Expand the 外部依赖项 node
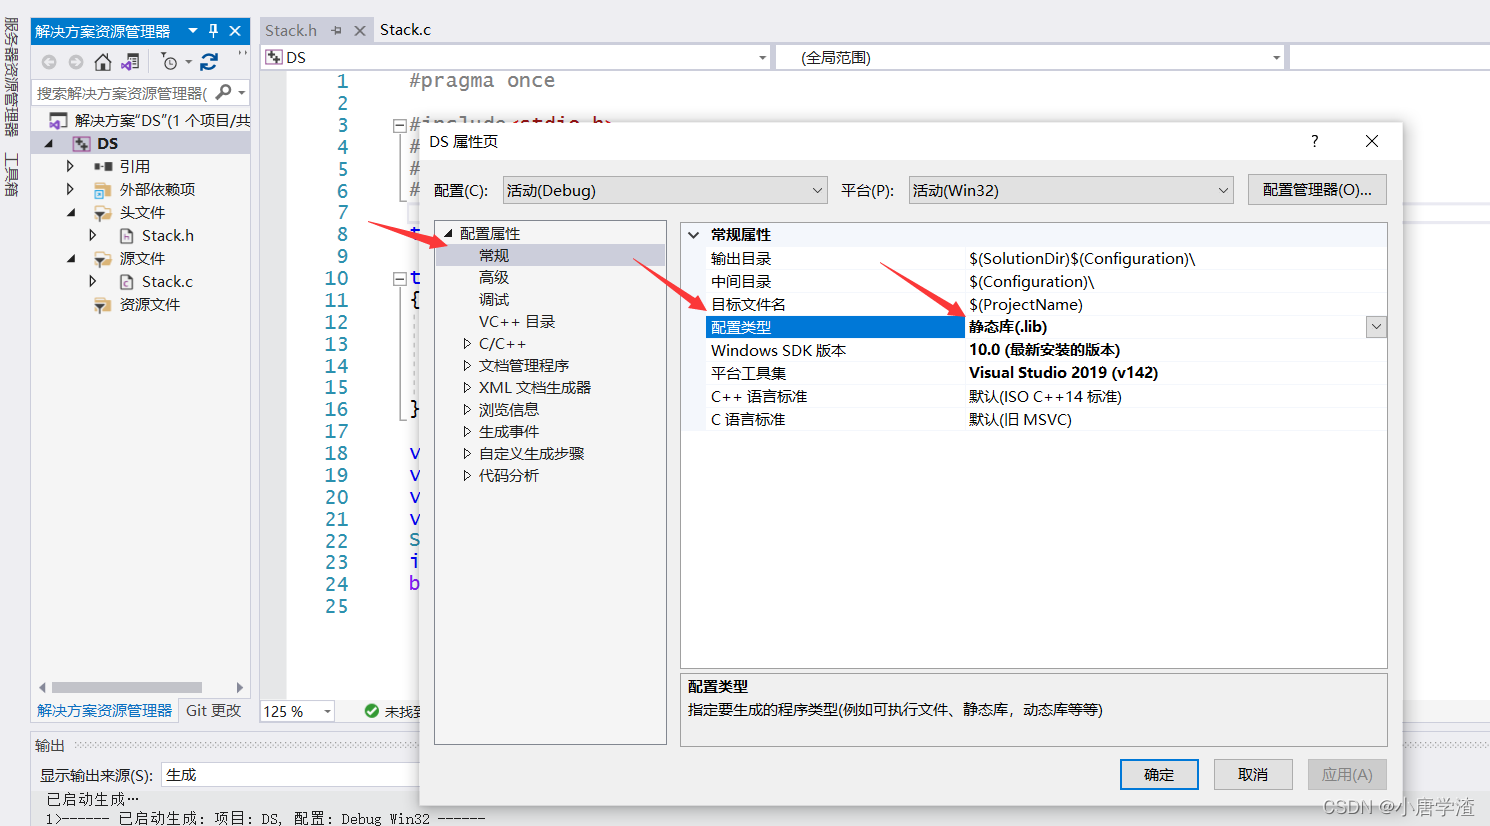This screenshot has width=1490, height=826. point(70,189)
